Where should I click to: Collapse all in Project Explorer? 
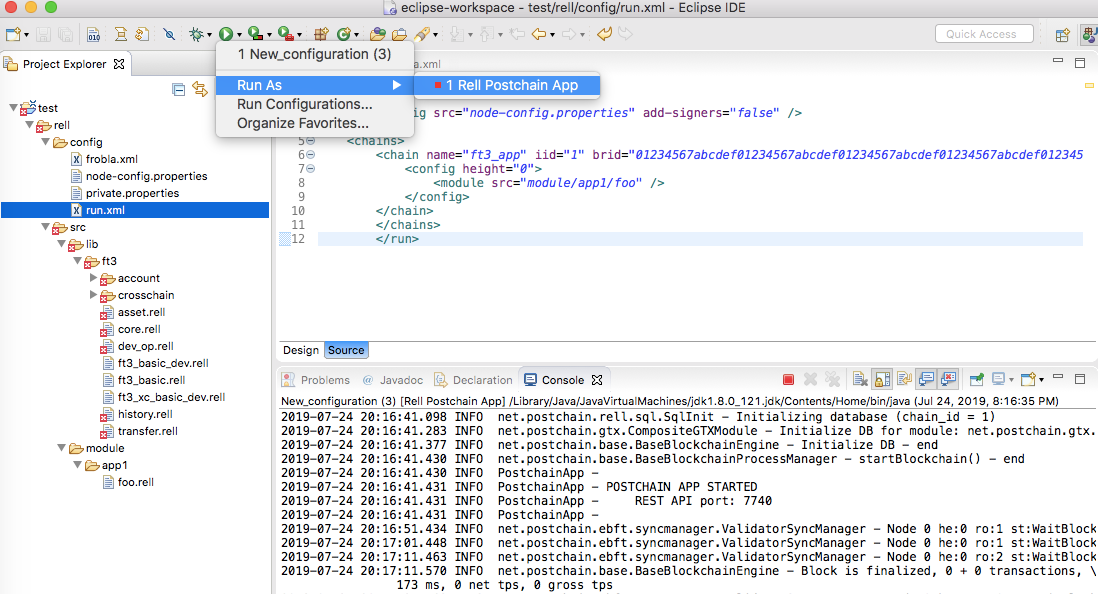(x=179, y=90)
